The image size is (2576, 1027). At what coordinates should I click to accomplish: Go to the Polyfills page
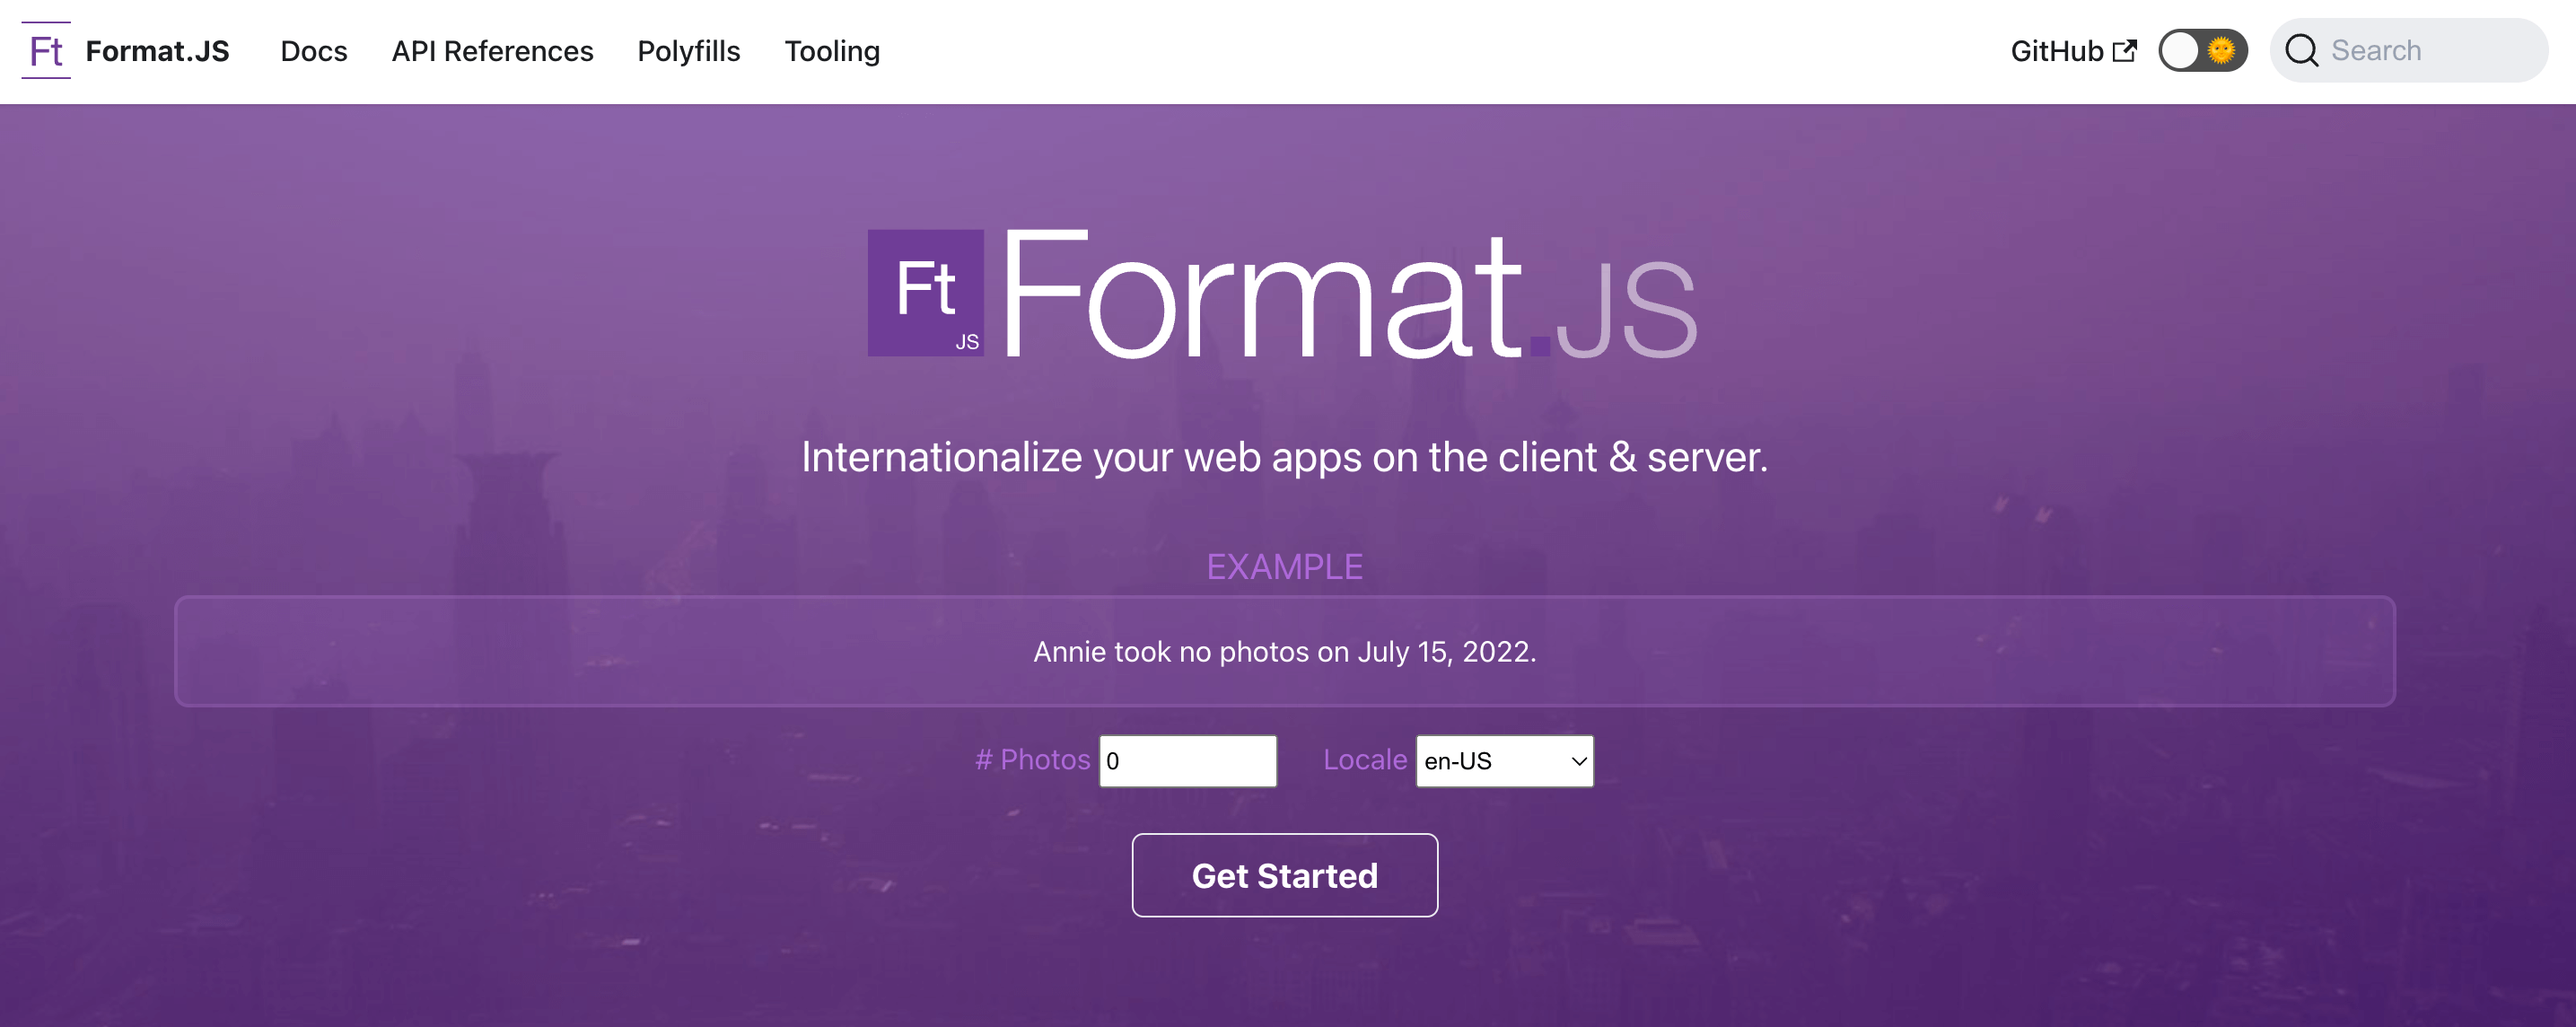pos(688,51)
